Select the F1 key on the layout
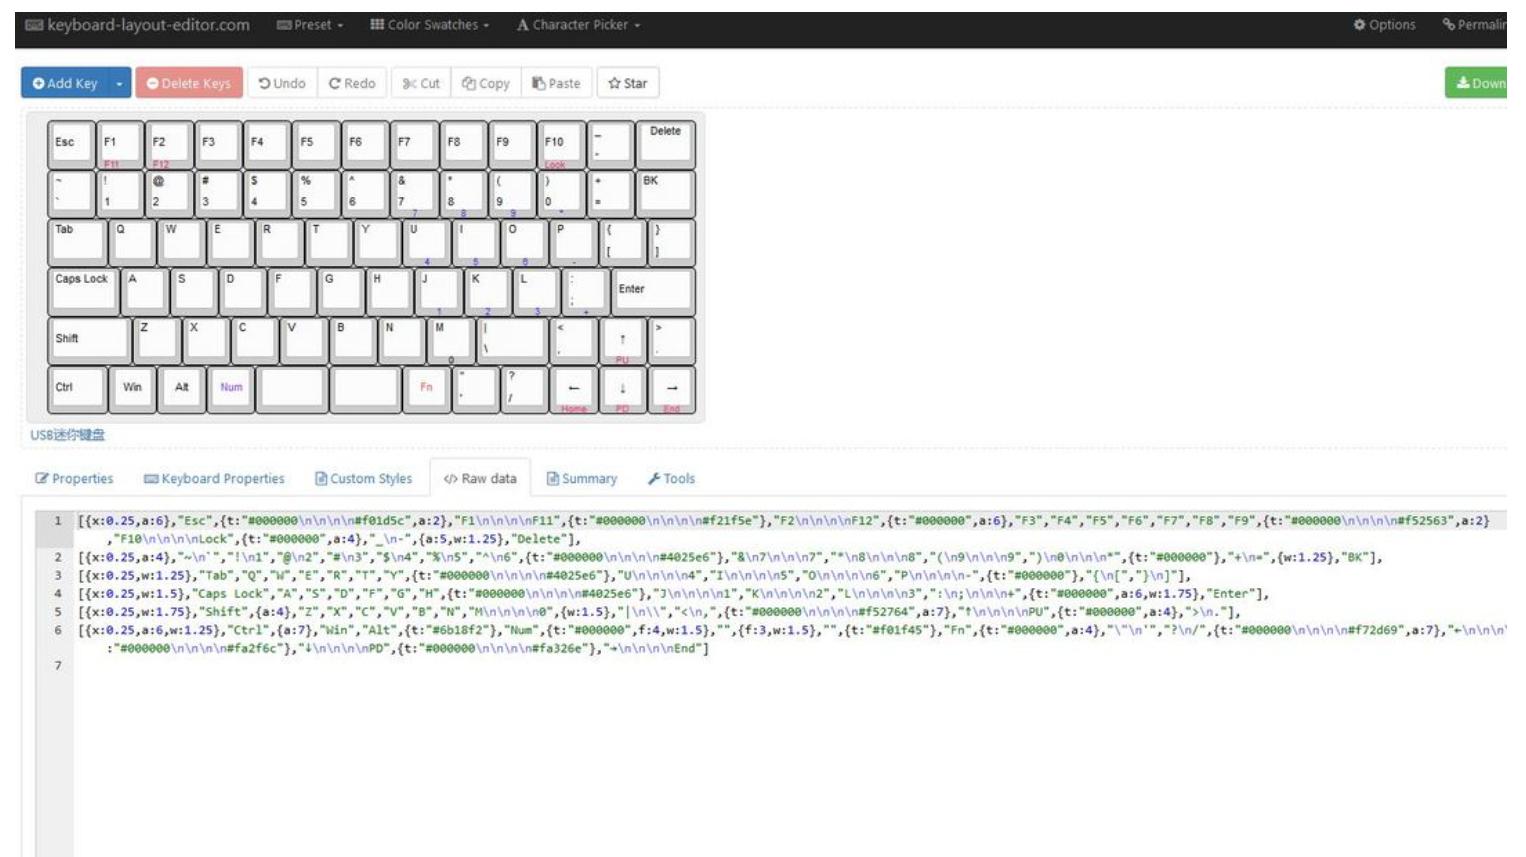Image resolution: width=1526 pixels, height=857 pixels. 119,144
